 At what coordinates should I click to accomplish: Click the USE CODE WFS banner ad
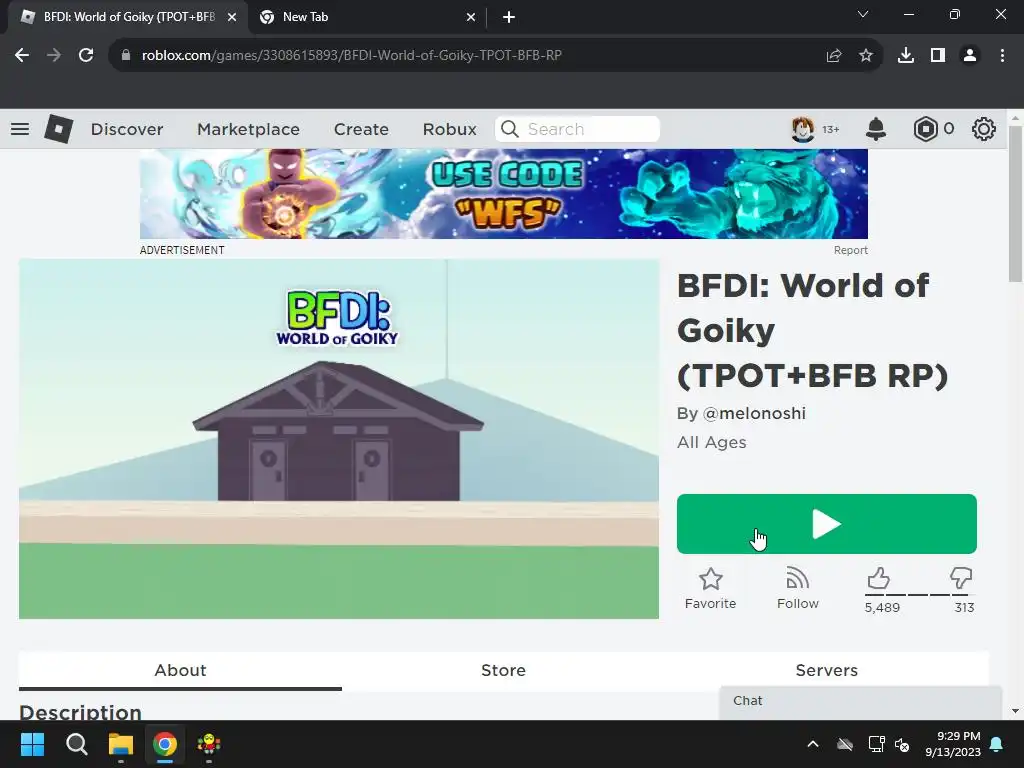tap(504, 194)
